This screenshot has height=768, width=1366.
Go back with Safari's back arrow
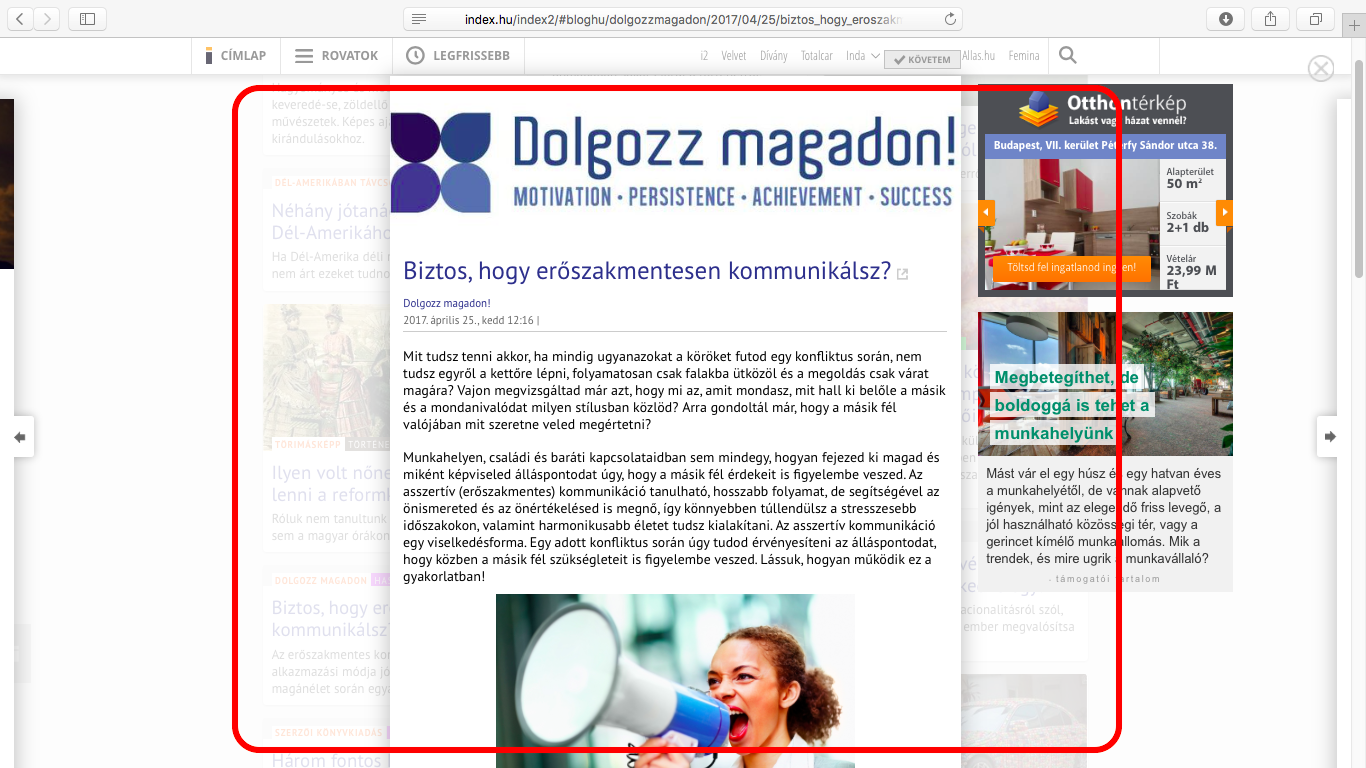(x=21, y=18)
